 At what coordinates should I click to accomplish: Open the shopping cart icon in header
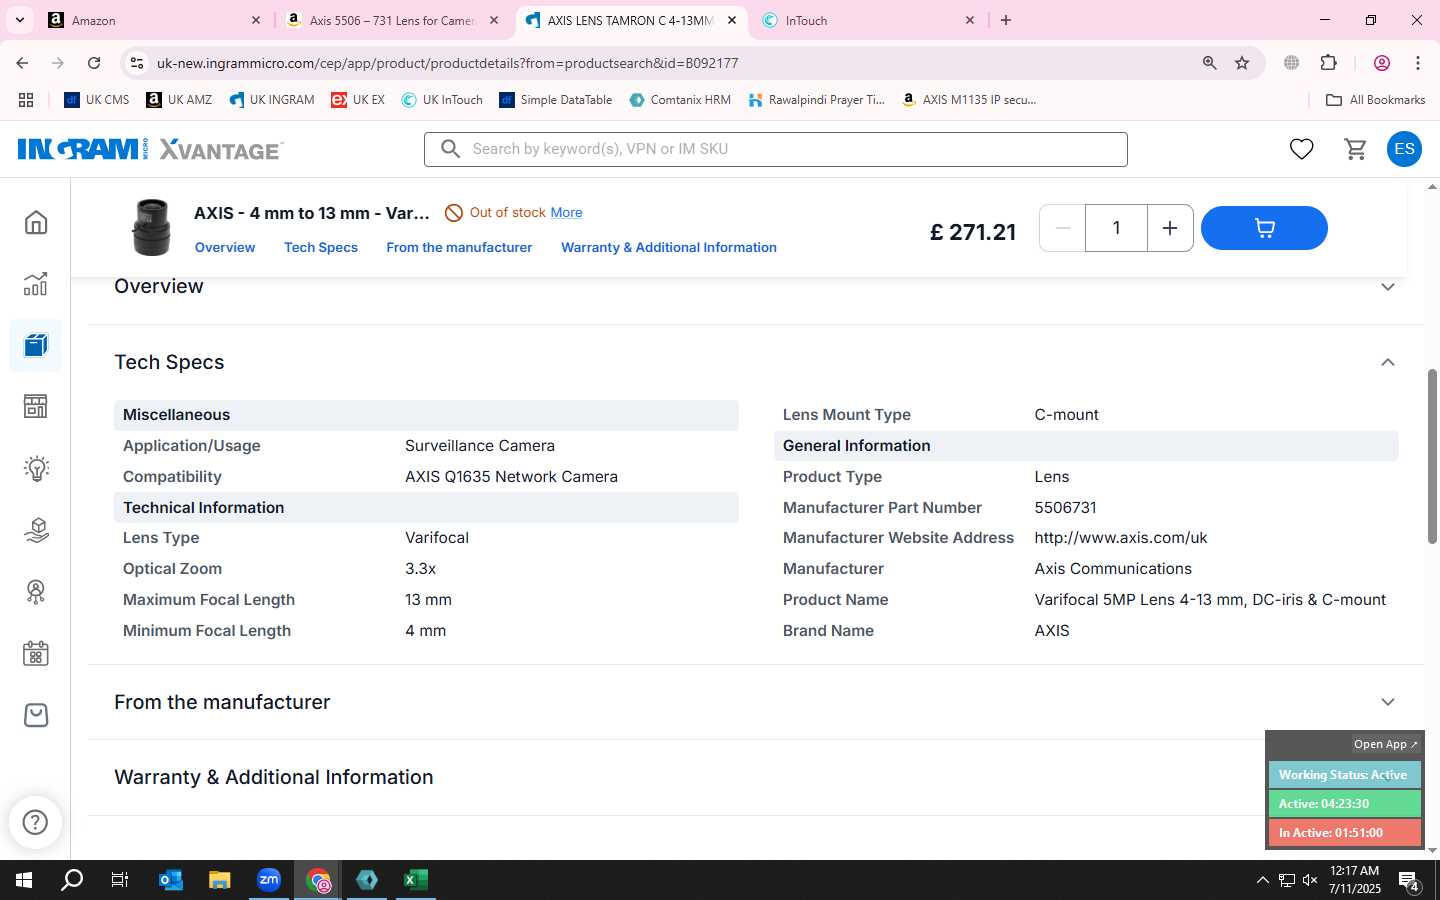tap(1355, 149)
